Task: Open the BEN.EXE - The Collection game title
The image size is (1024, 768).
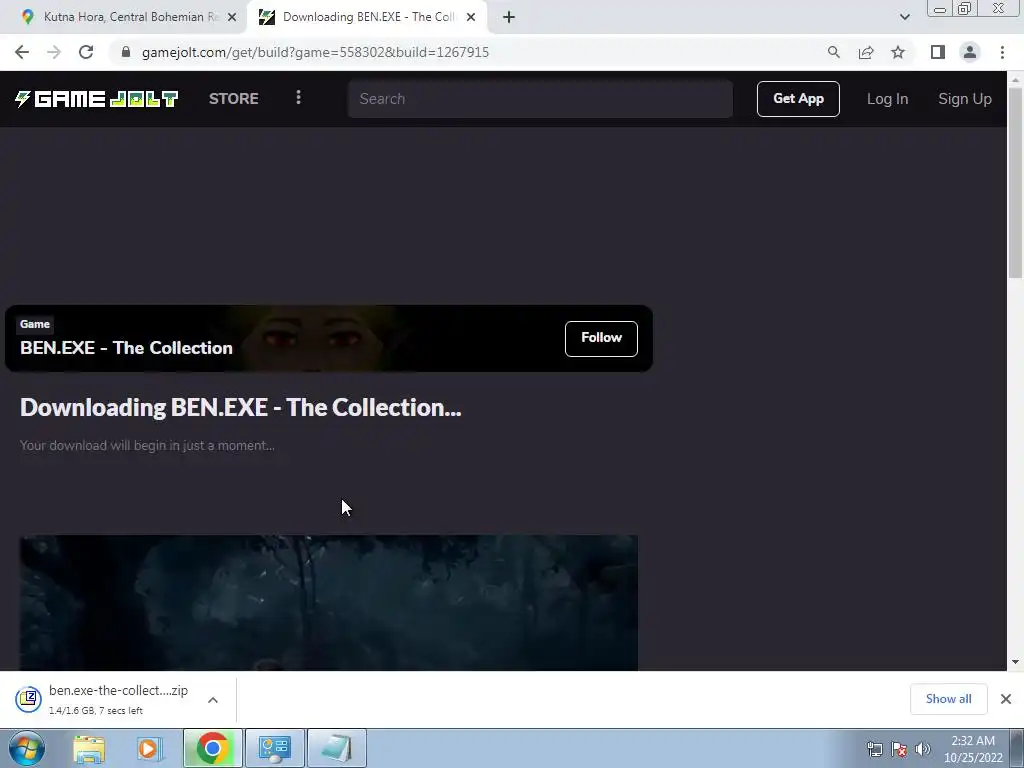Action: click(x=126, y=347)
